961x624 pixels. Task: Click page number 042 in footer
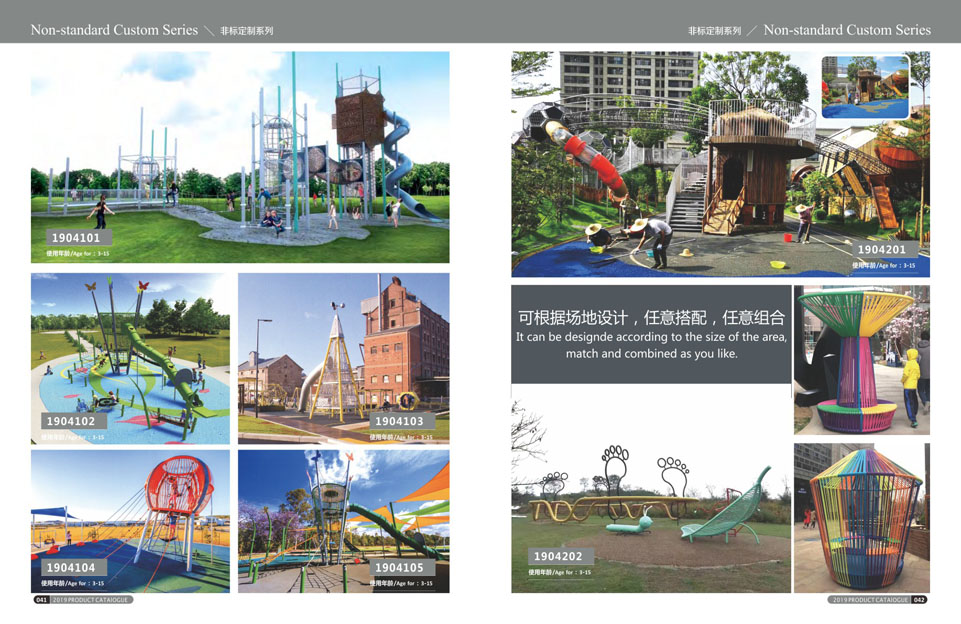click(919, 600)
